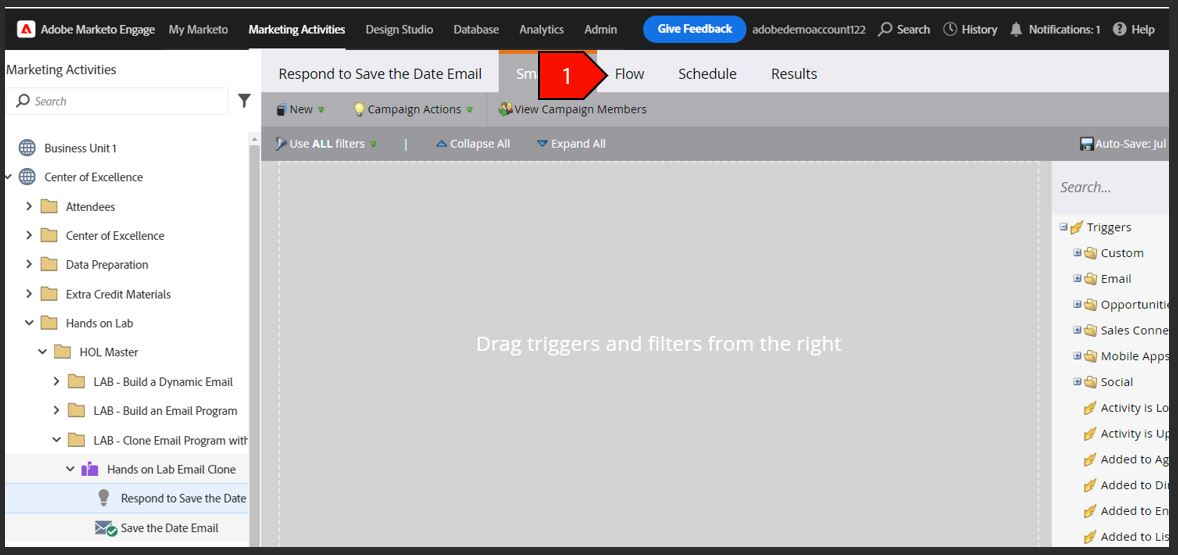Collapse Hands on Lab Email Clone program
This screenshot has height=555, width=1178.
tap(70, 469)
